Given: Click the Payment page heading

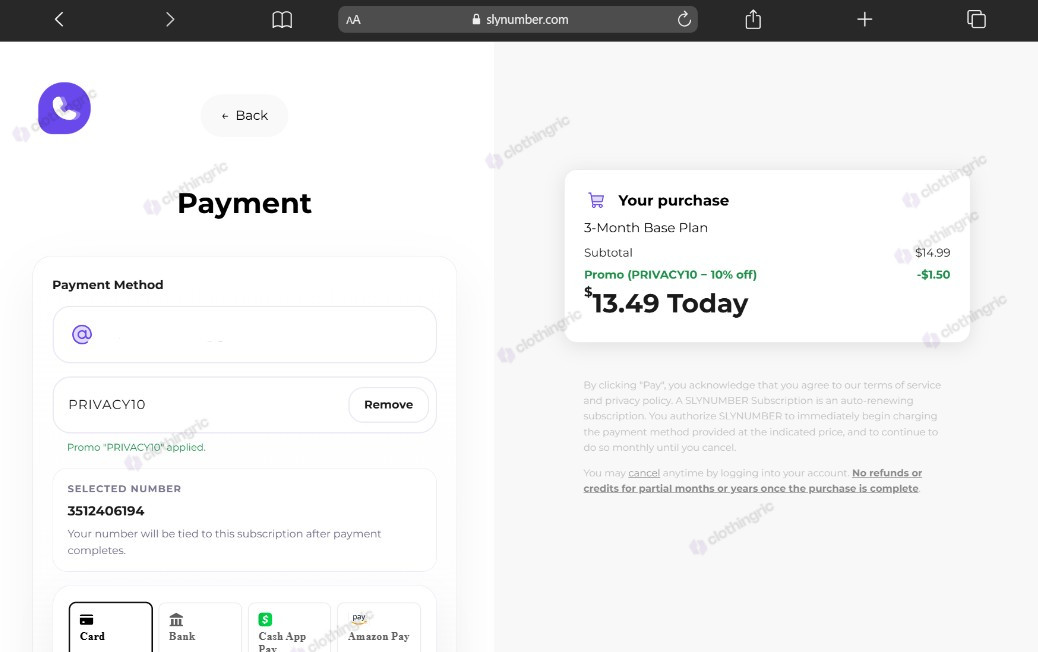Looking at the screenshot, I should coord(244,203).
